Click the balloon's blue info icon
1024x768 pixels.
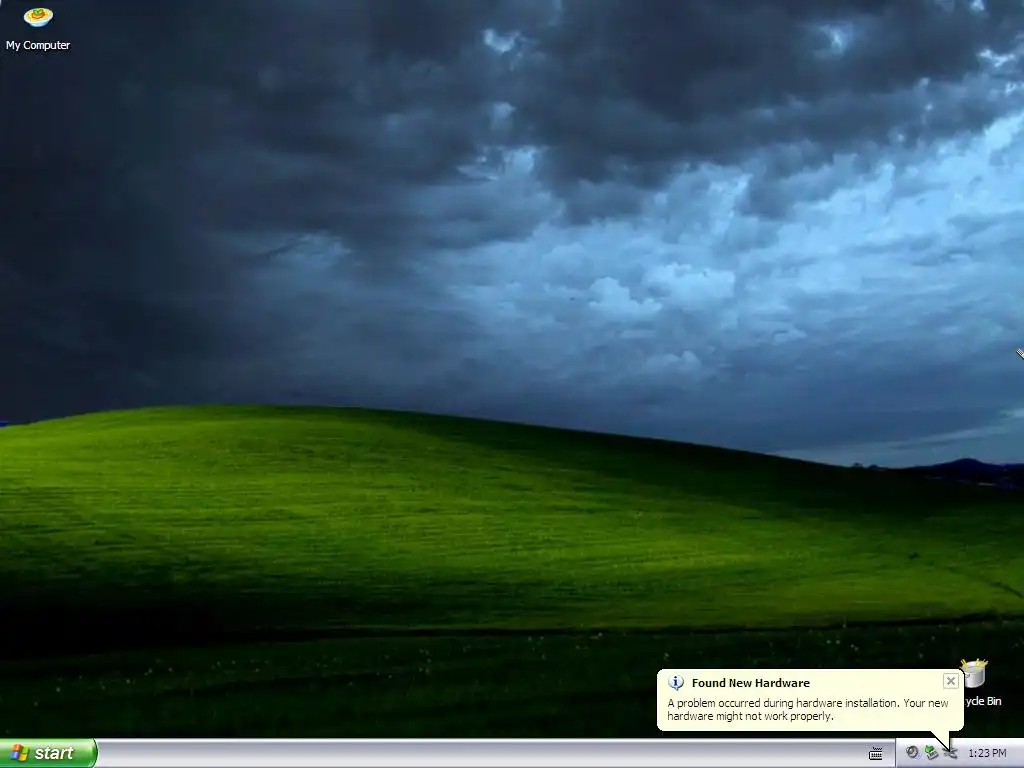[x=676, y=683]
